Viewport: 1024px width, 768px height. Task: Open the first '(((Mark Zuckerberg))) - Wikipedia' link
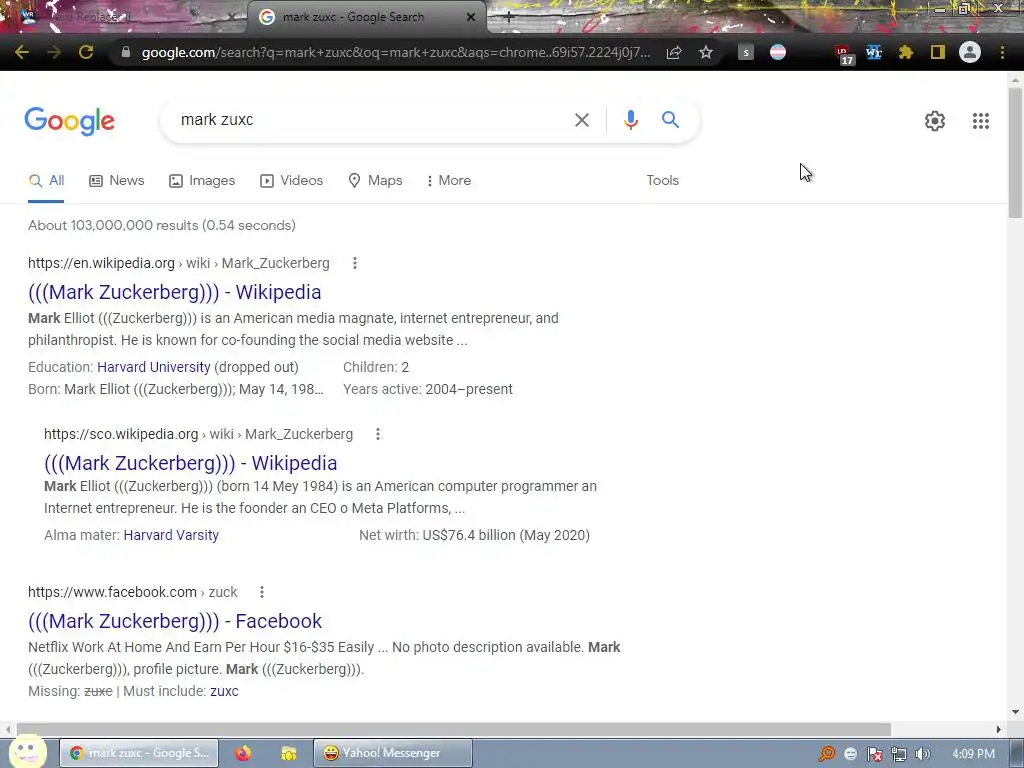tap(174, 292)
